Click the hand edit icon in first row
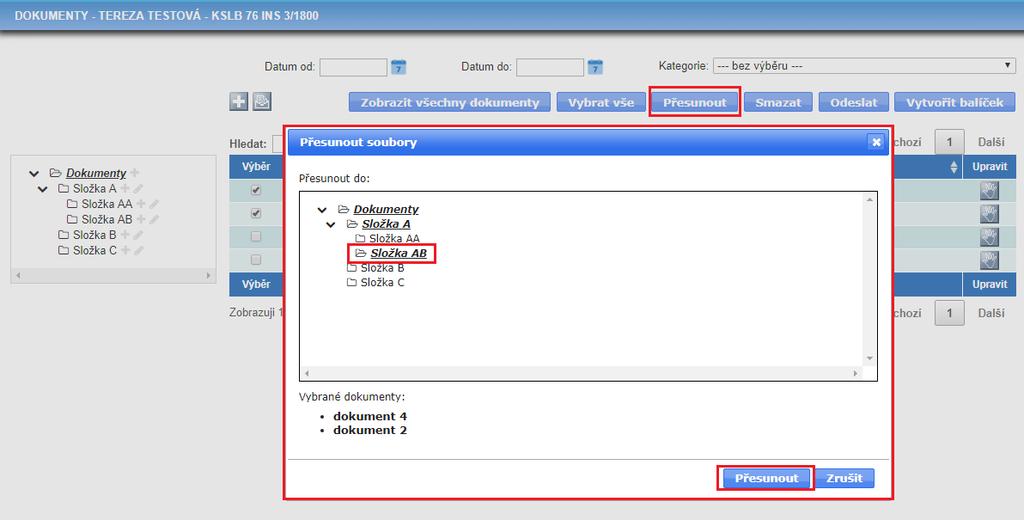Image resolution: width=1024 pixels, height=520 pixels. coord(989,191)
